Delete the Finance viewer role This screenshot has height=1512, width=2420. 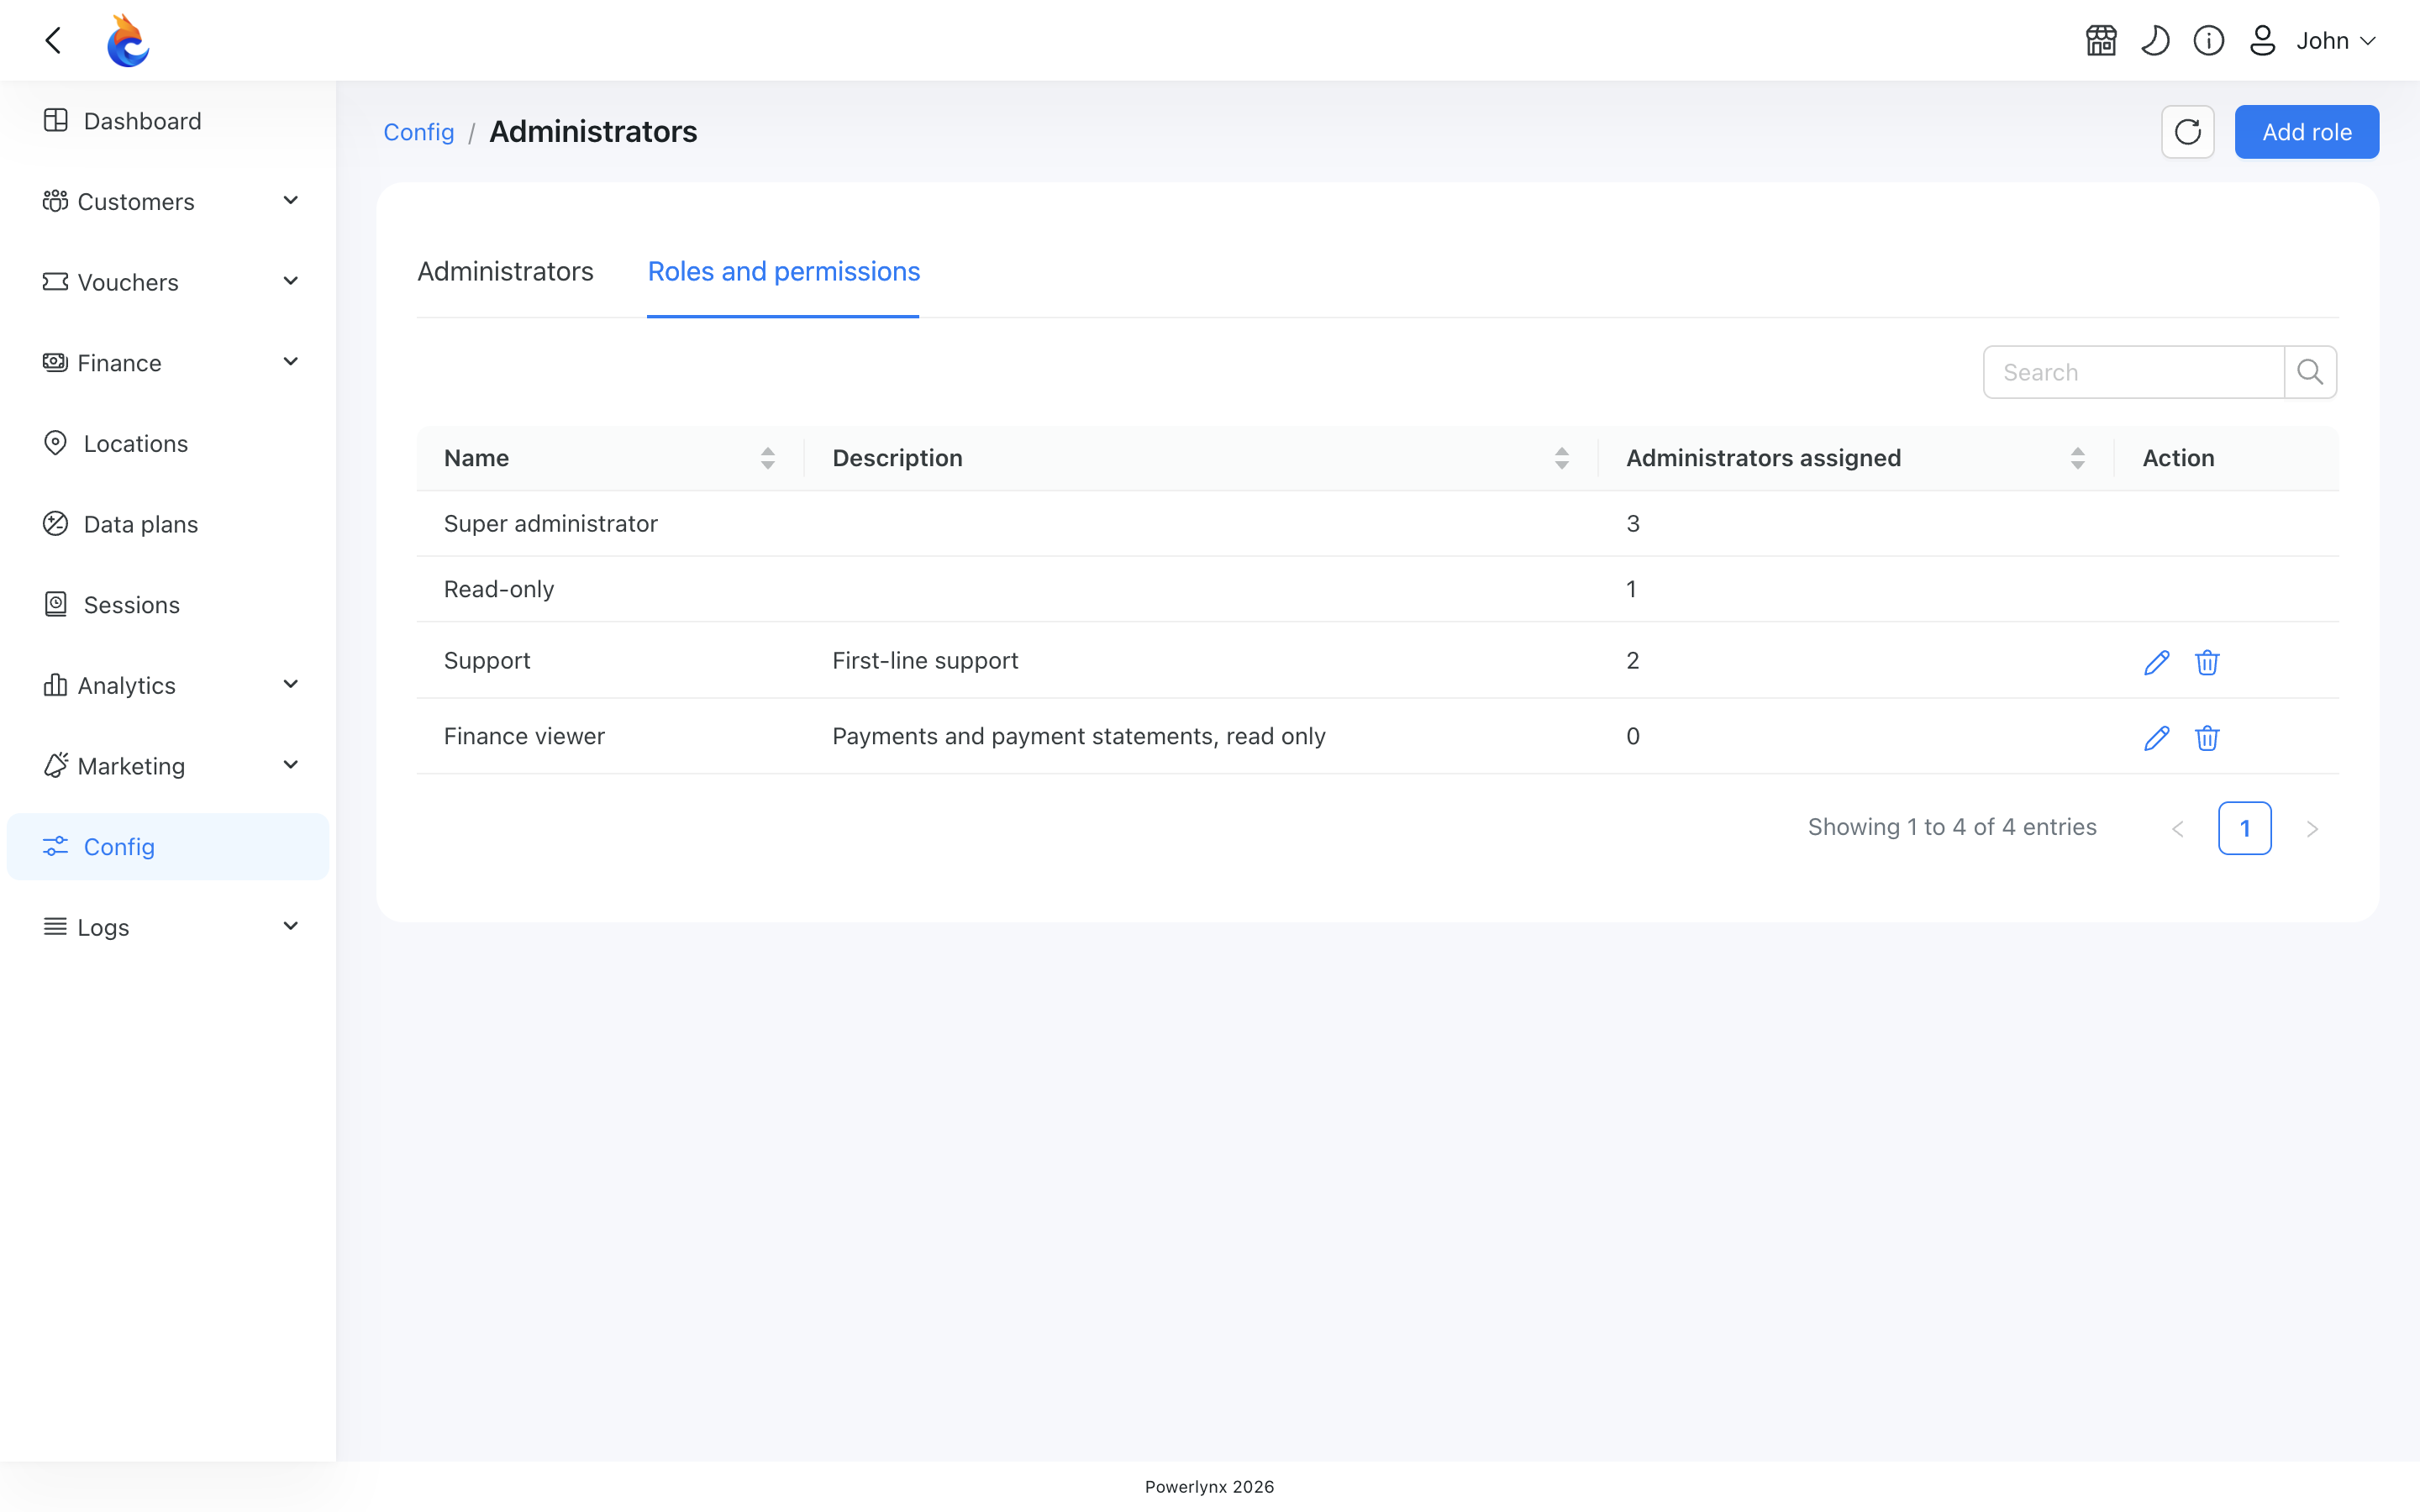[x=2207, y=738]
